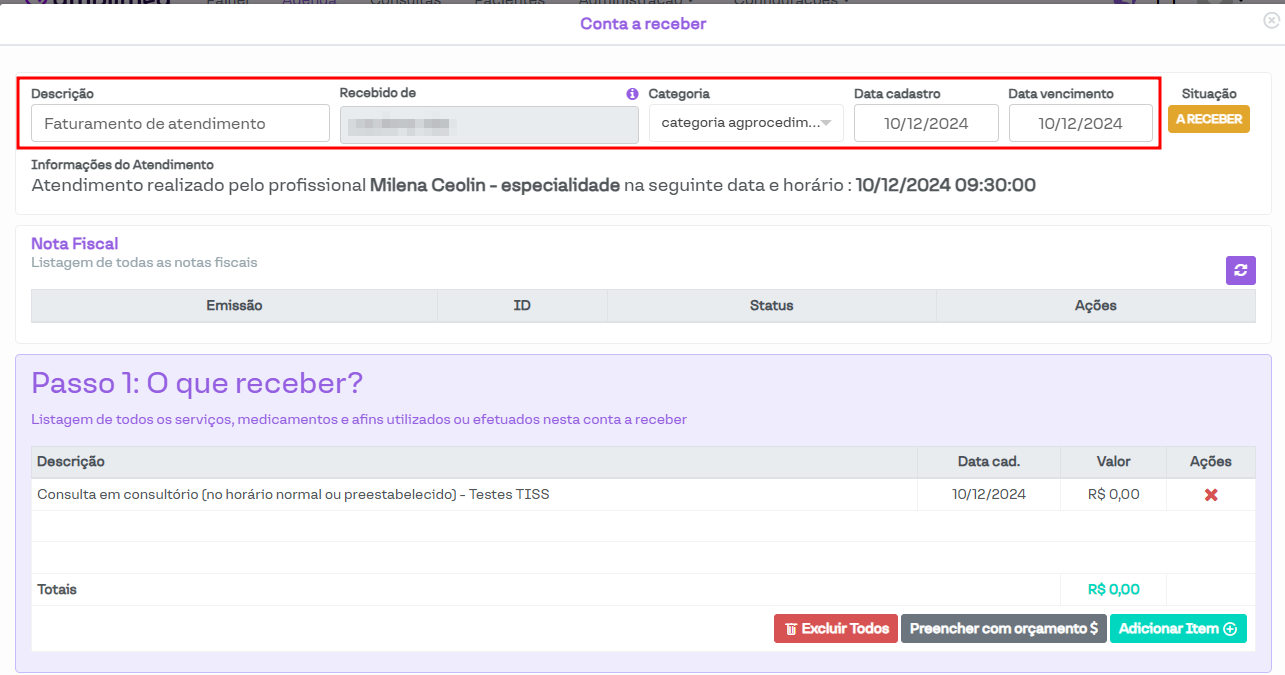Delete the consulta item with red X
This screenshot has width=1285, height=675.
pos(1211,495)
